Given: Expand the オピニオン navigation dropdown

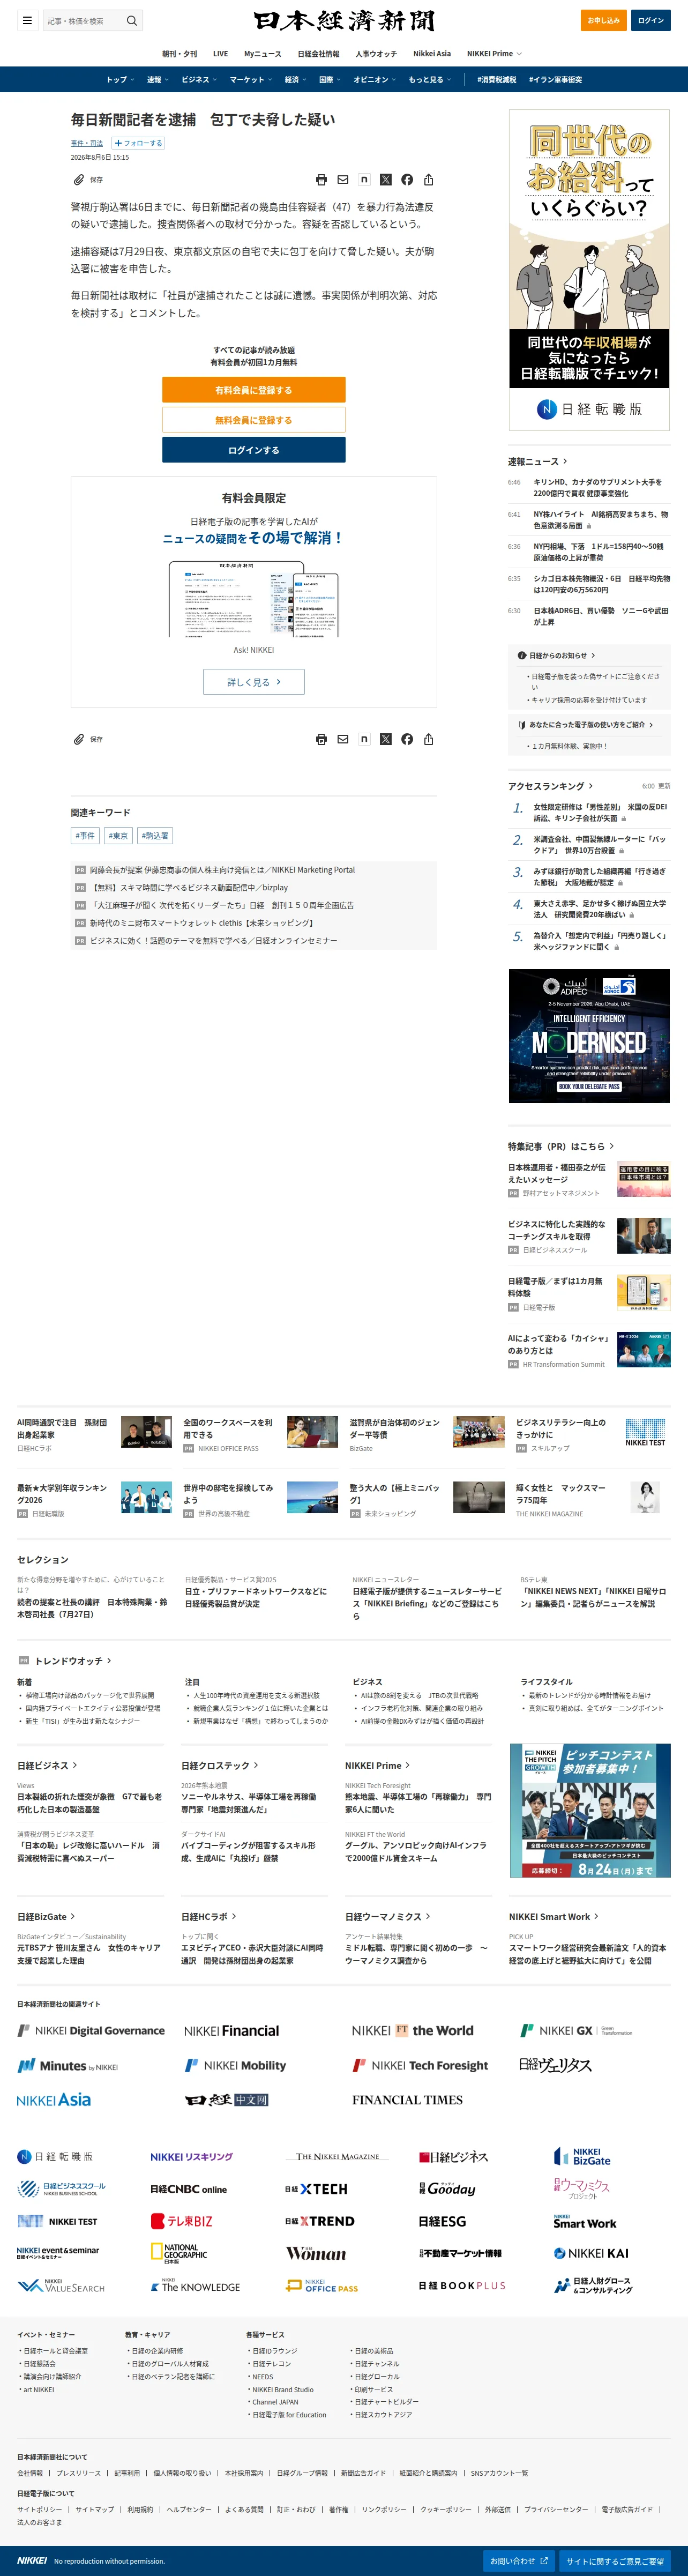Looking at the screenshot, I should tap(375, 80).
